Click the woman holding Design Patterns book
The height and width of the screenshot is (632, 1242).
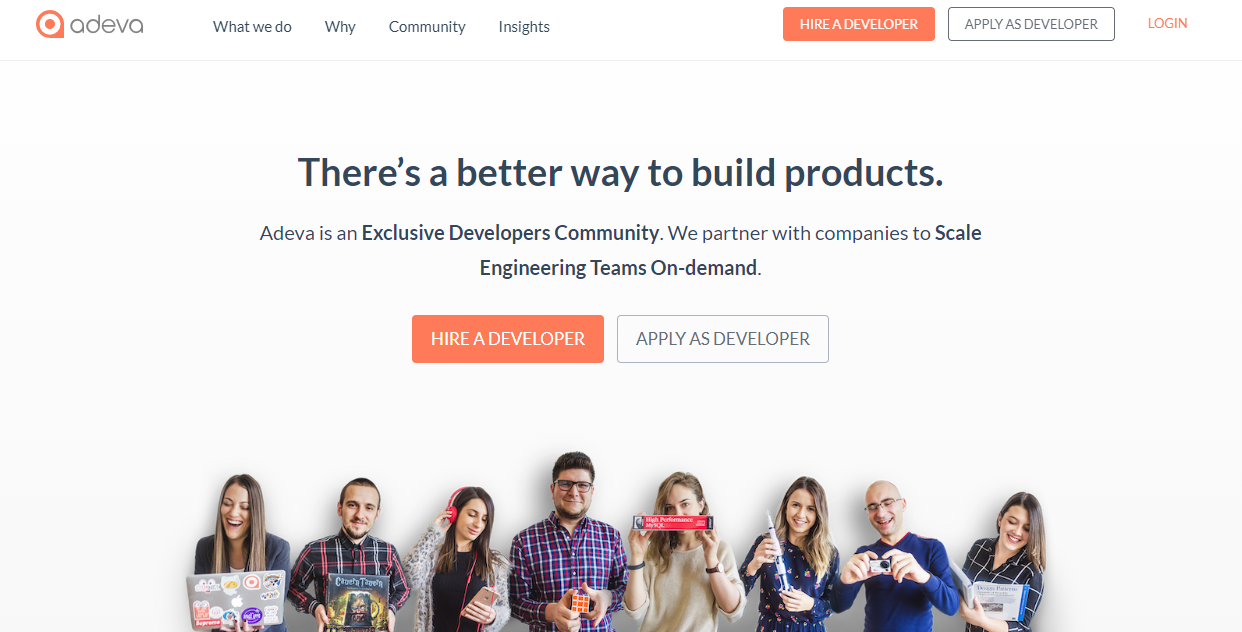pos(1003,563)
